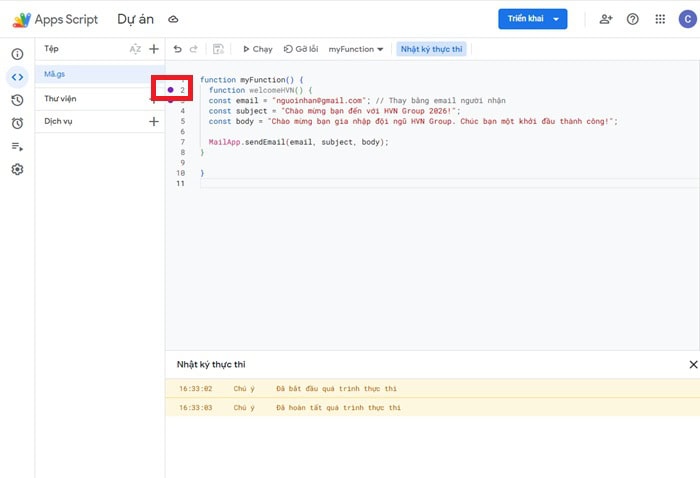700x478 pixels.
Task: Toggle the Nhật ký thực thi log panel
Action: [x=430, y=48]
